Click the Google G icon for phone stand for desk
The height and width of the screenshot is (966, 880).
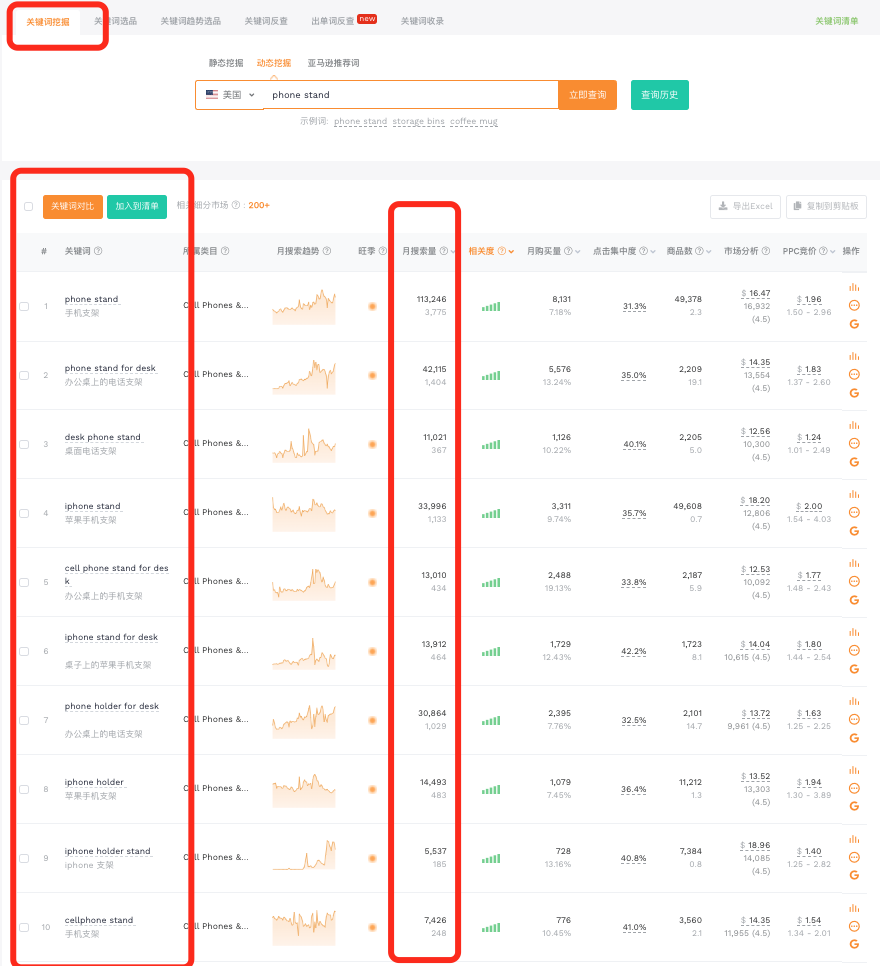(854, 393)
